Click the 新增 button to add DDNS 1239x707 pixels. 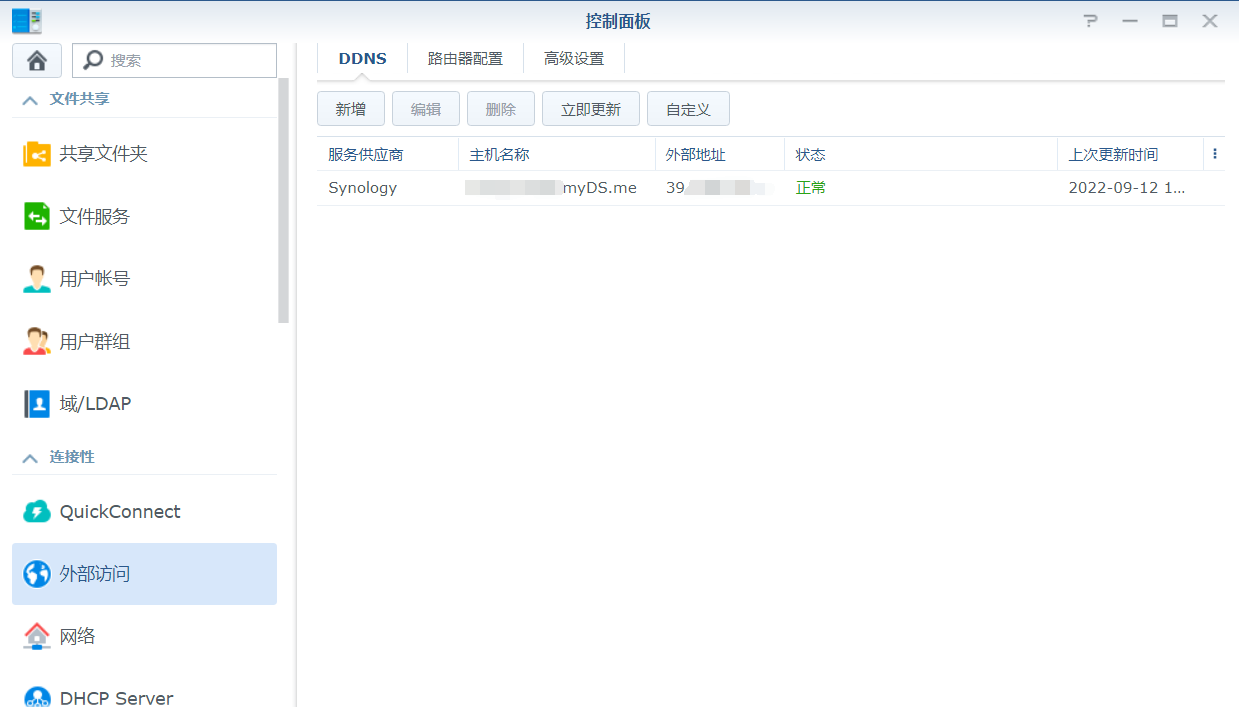click(x=351, y=108)
